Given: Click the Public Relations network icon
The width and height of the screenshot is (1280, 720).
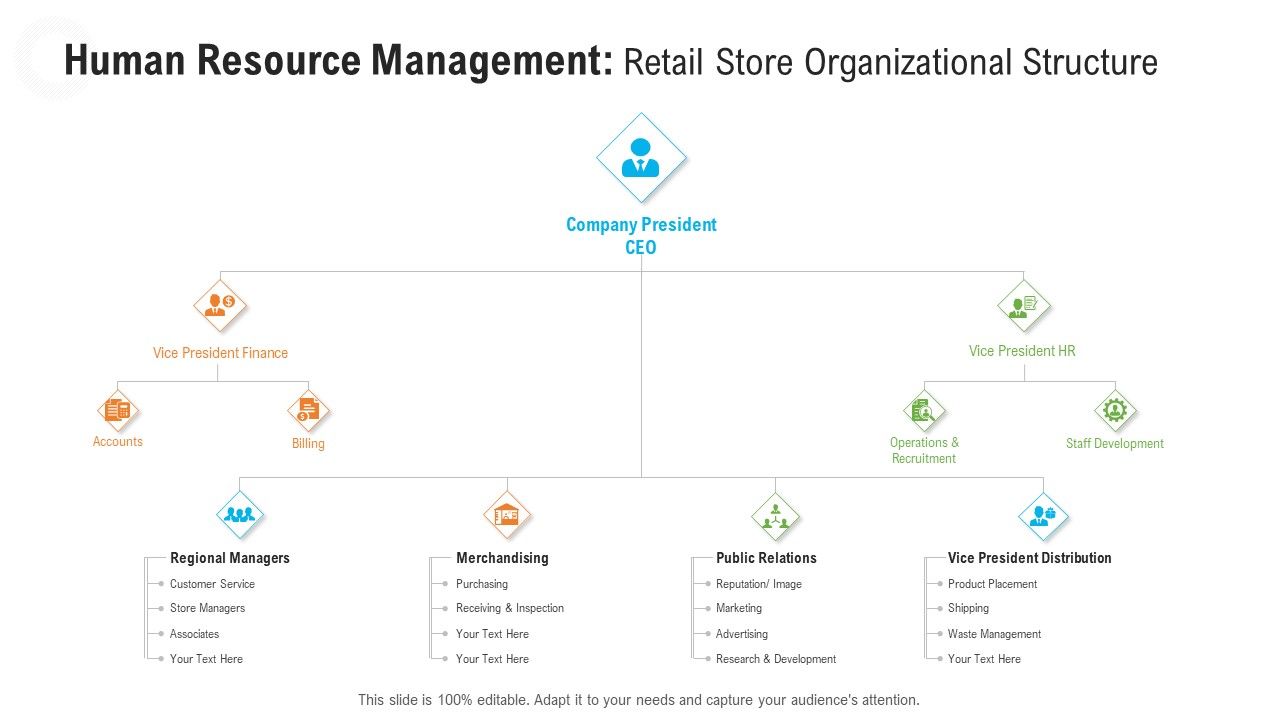Looking at the screenshot, I should pyautogui.click(x=775, y=516).
